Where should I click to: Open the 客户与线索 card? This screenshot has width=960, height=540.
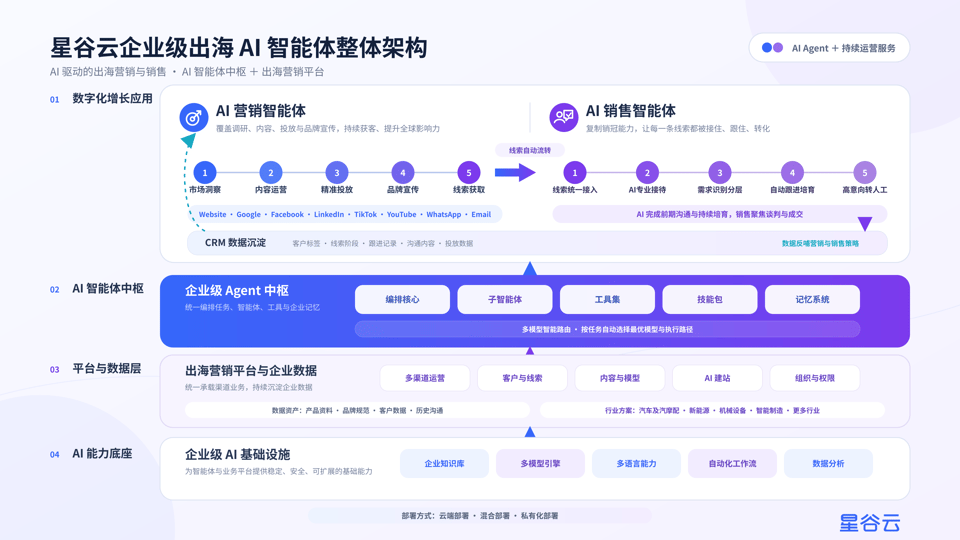[x=522, y=378]
